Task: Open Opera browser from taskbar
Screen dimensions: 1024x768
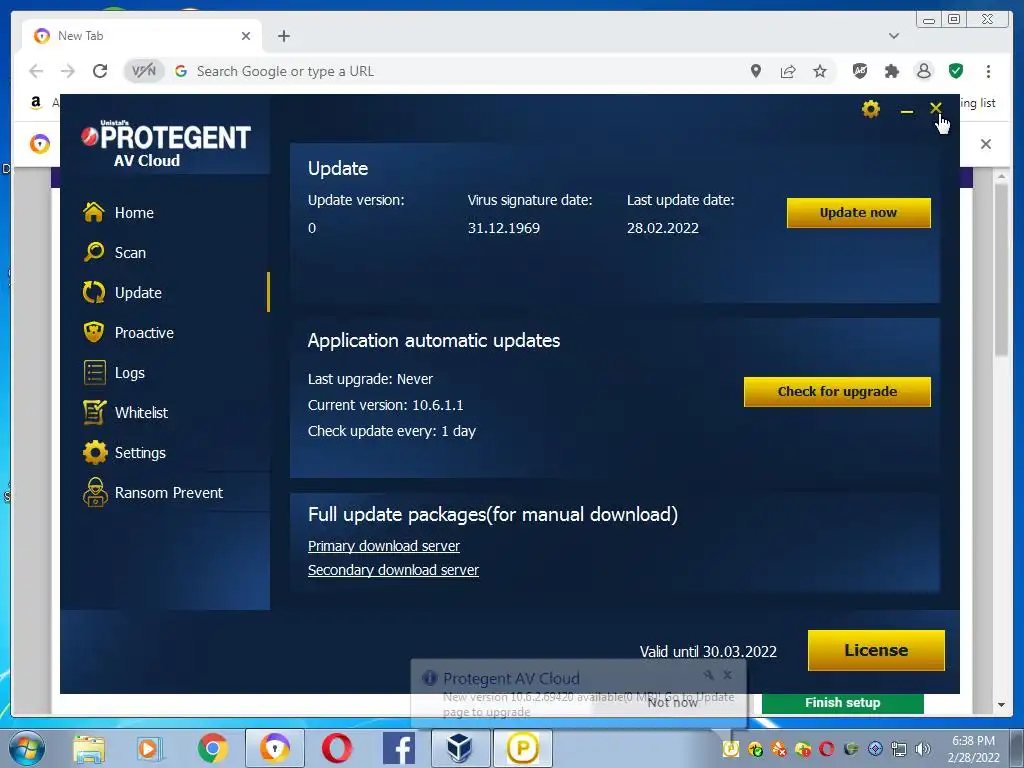Action: pyautogui.click(x=336, y=748)
